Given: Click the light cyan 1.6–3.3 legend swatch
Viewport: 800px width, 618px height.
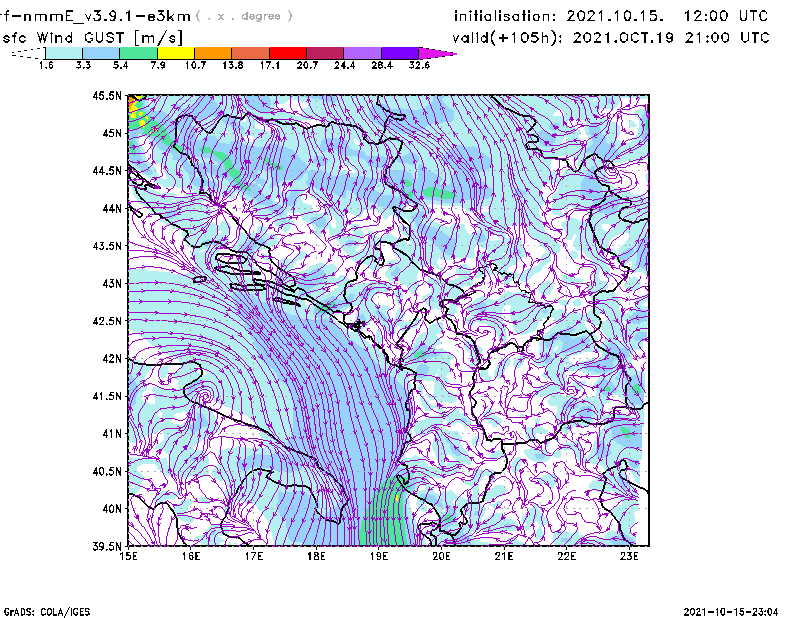Looking at the screenshot, I should 64,53.
